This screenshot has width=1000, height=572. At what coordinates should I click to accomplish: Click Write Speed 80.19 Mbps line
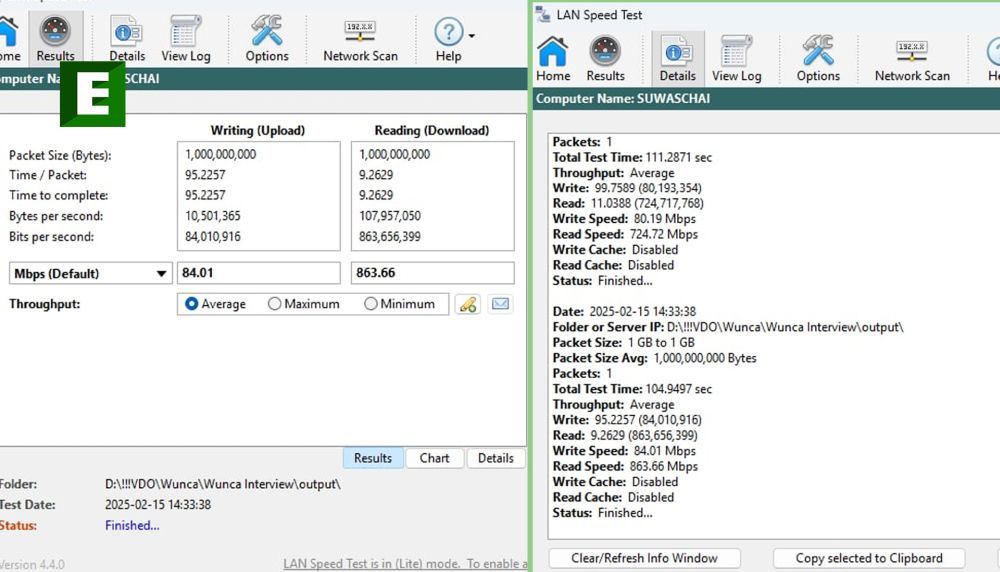tap(624, 219)
